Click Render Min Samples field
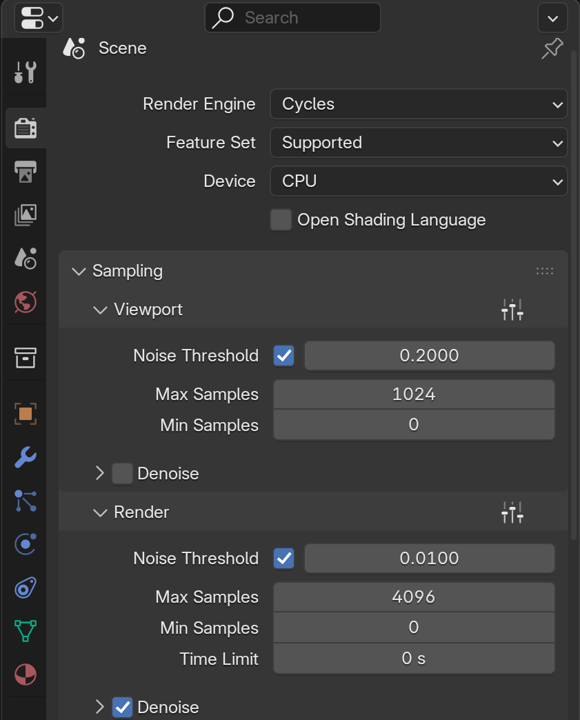Viewport: 580px width, 720px height. click(x=414, y=628)
